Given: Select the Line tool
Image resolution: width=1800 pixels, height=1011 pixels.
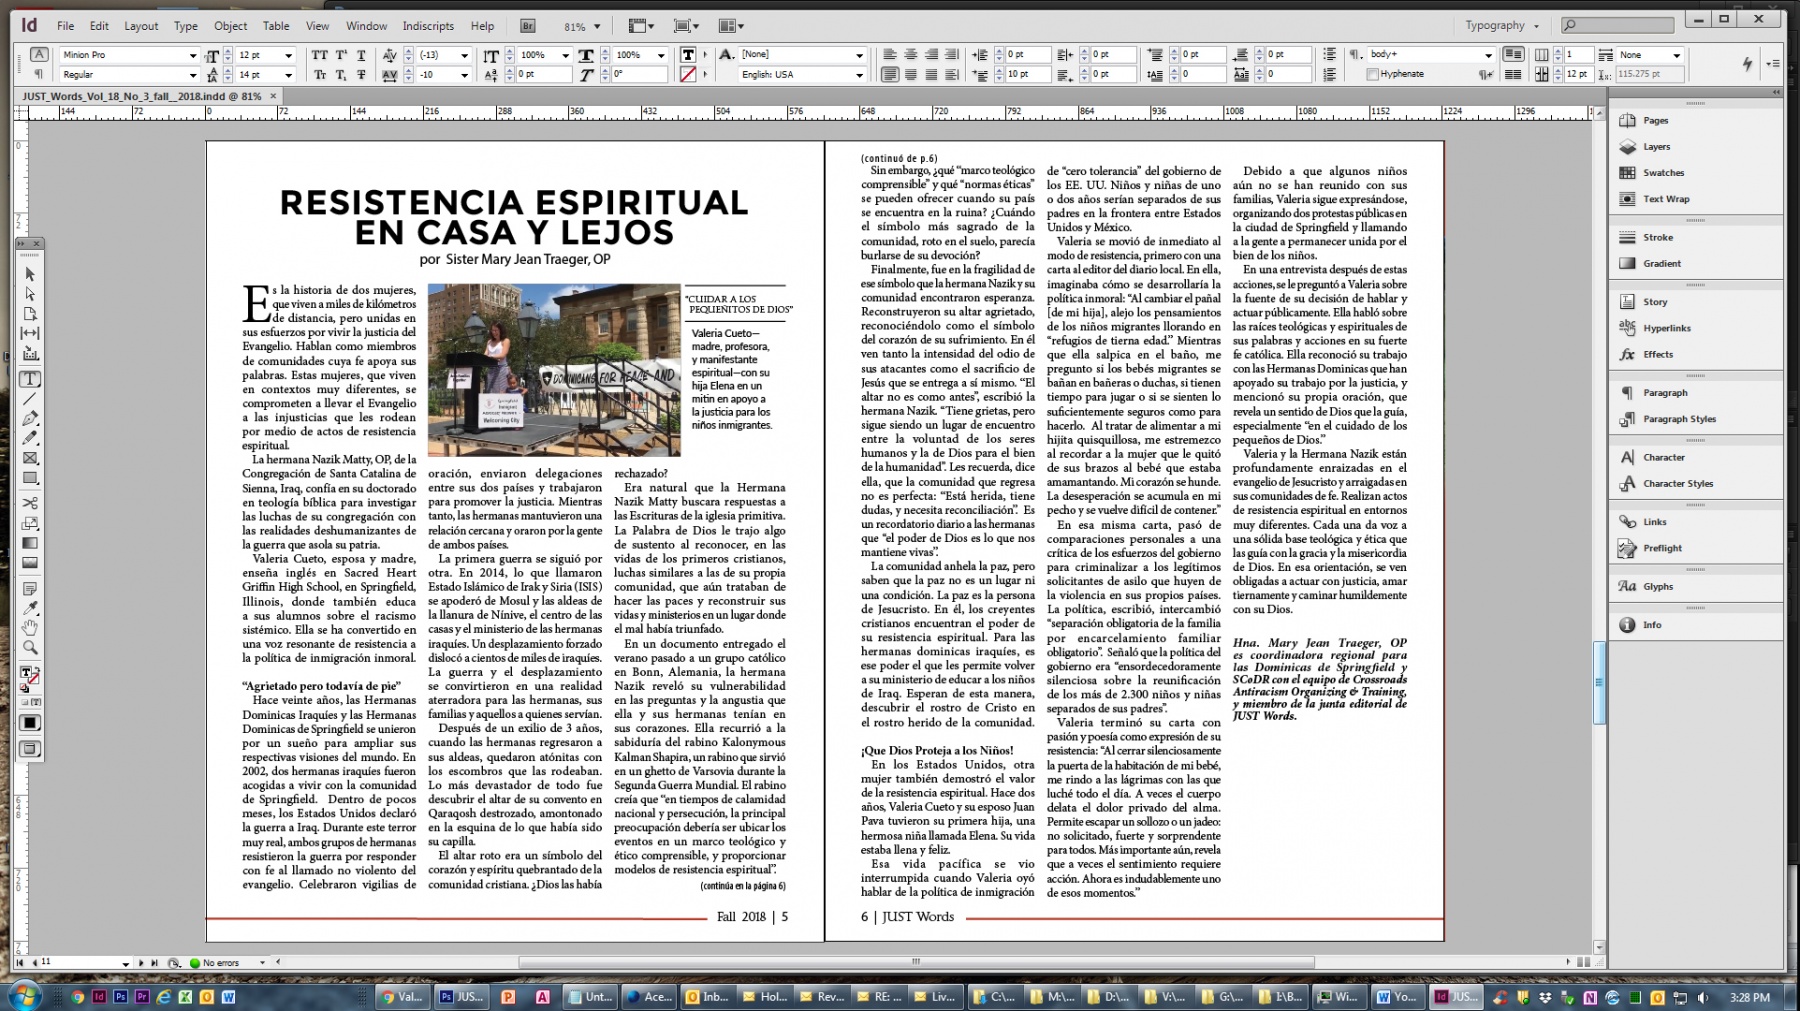Looking at the screenshot, I should pyautogui.click(x=30, y=399).
